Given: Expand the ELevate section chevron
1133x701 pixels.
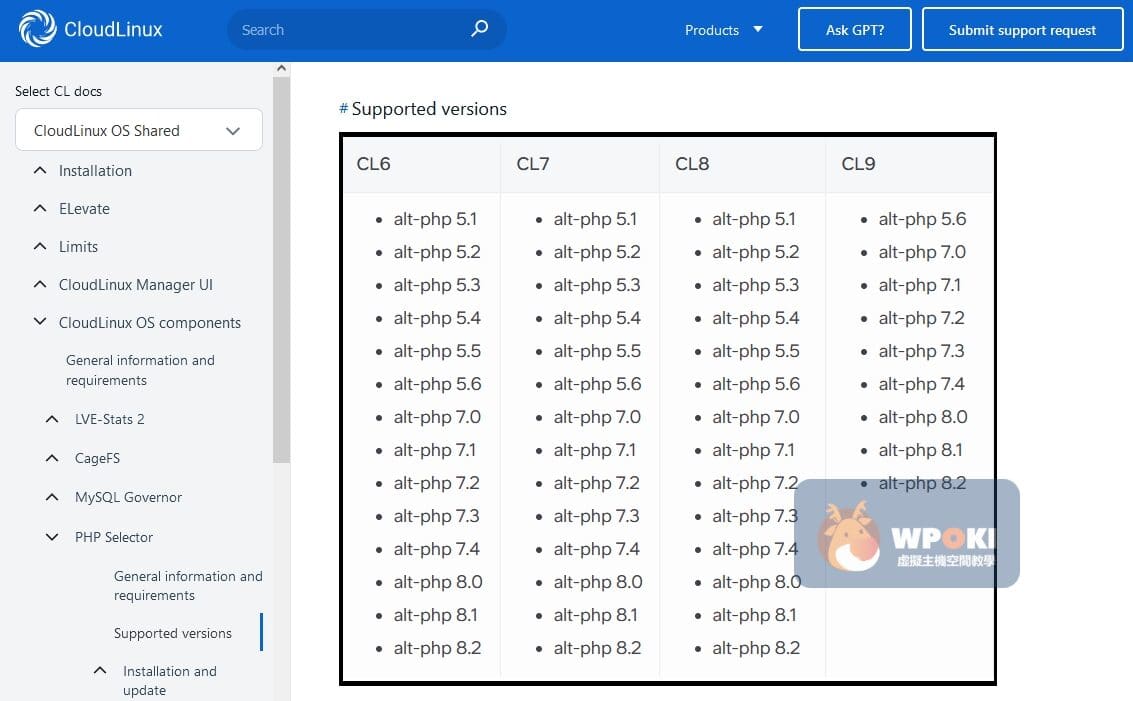Looking at the screenshot, I should point(40,209).
